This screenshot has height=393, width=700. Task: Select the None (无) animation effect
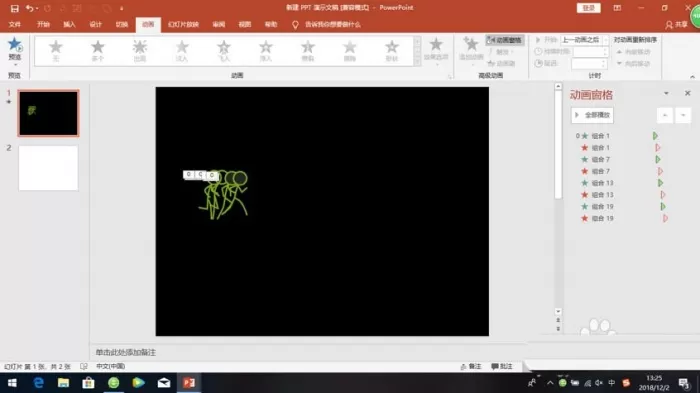click(x=56, y=50)
